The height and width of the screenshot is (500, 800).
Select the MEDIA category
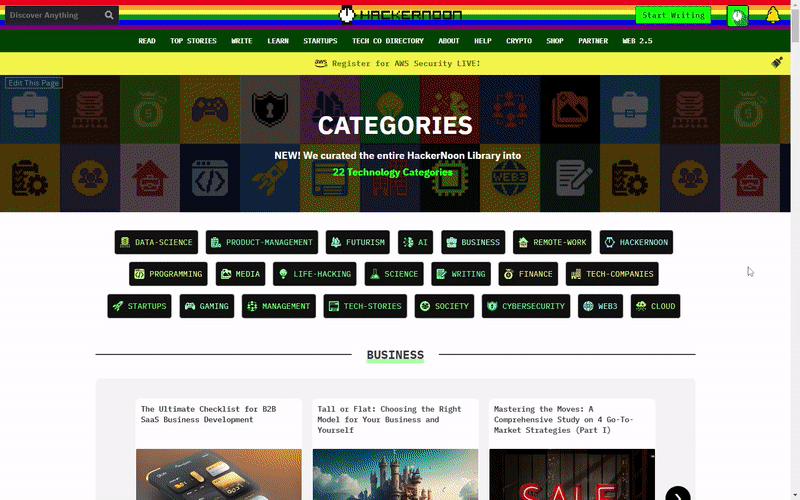pyautogui.click(x=240, y=274)
